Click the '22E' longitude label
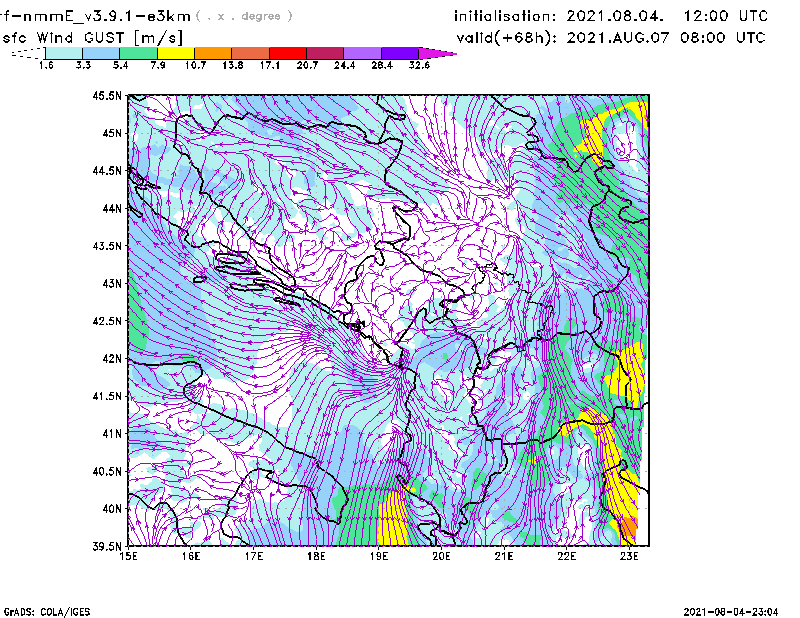The width and height of the screenshot is (800, 618). pos(566,556)
